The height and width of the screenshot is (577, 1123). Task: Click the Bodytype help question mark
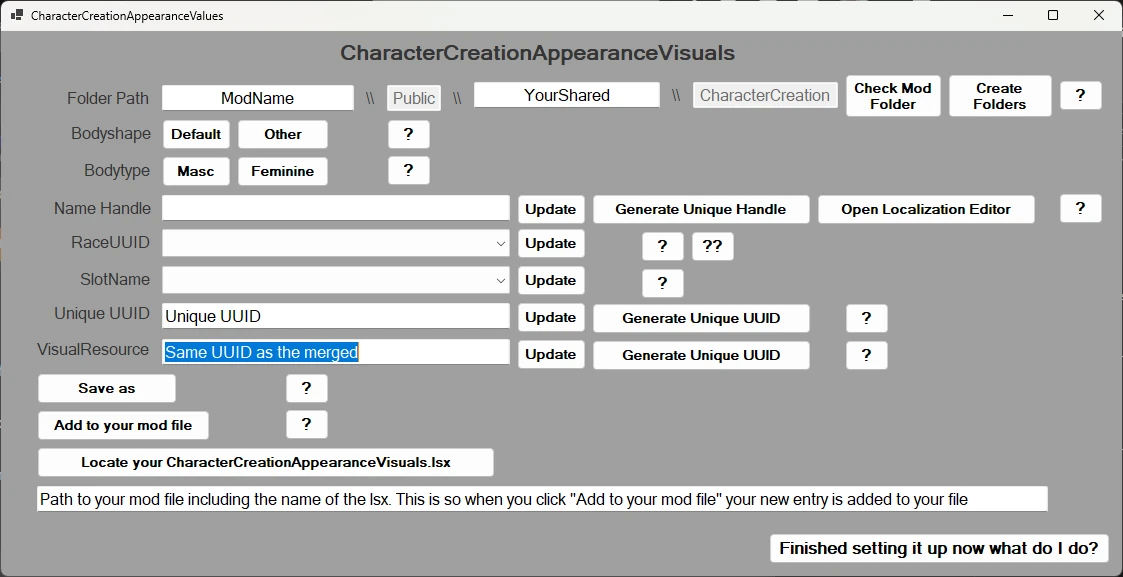point(408,171)
